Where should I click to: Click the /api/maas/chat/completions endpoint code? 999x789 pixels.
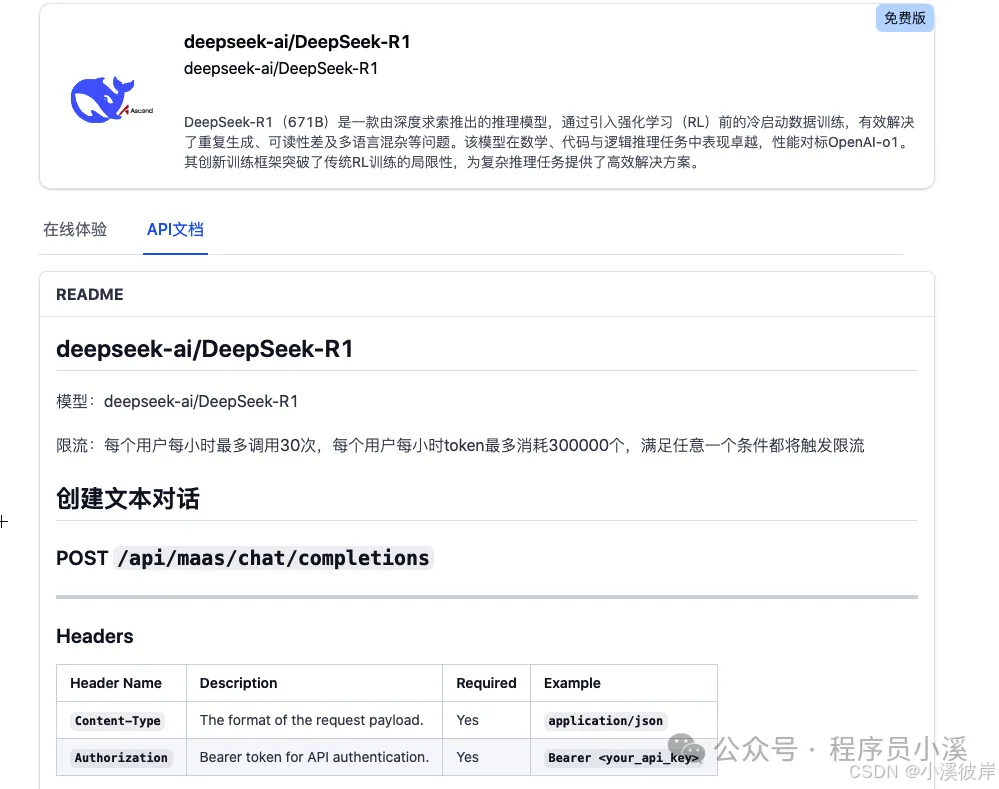pyautogui.click(x=273, y=558)
